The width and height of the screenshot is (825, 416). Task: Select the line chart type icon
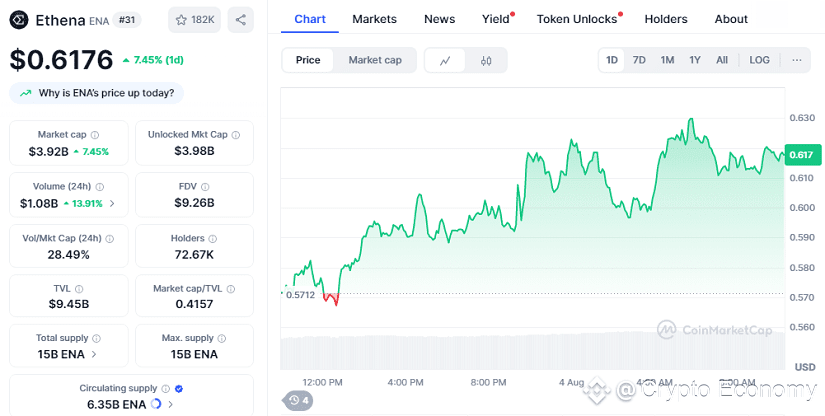445,60
